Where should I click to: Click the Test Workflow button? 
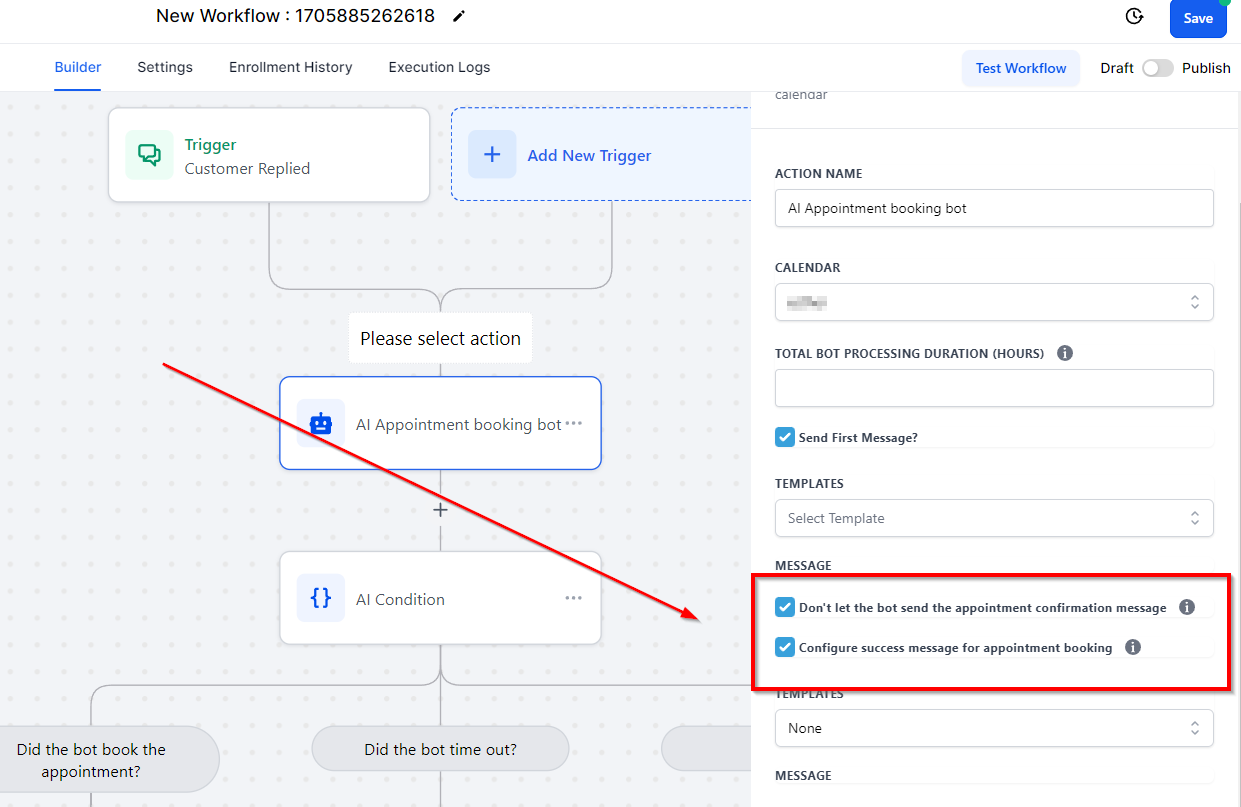click(x=1020, y=68)
